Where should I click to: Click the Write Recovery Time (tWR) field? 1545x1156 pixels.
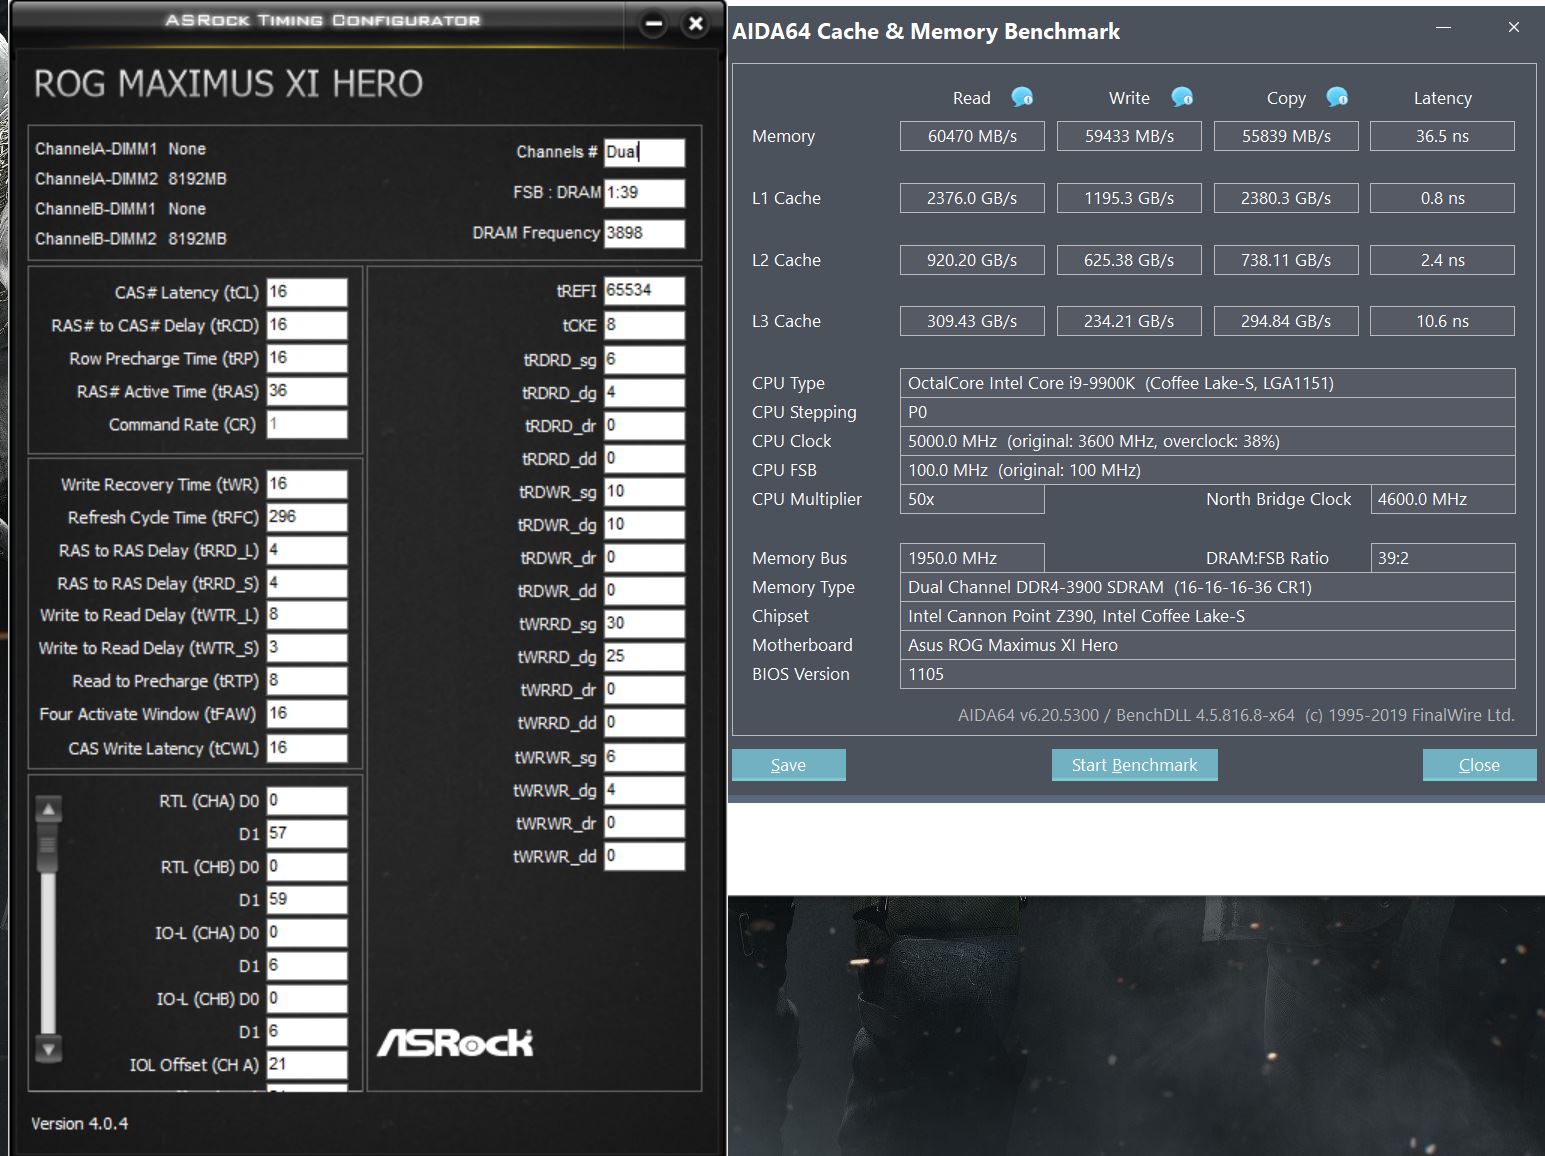(307, 484)
